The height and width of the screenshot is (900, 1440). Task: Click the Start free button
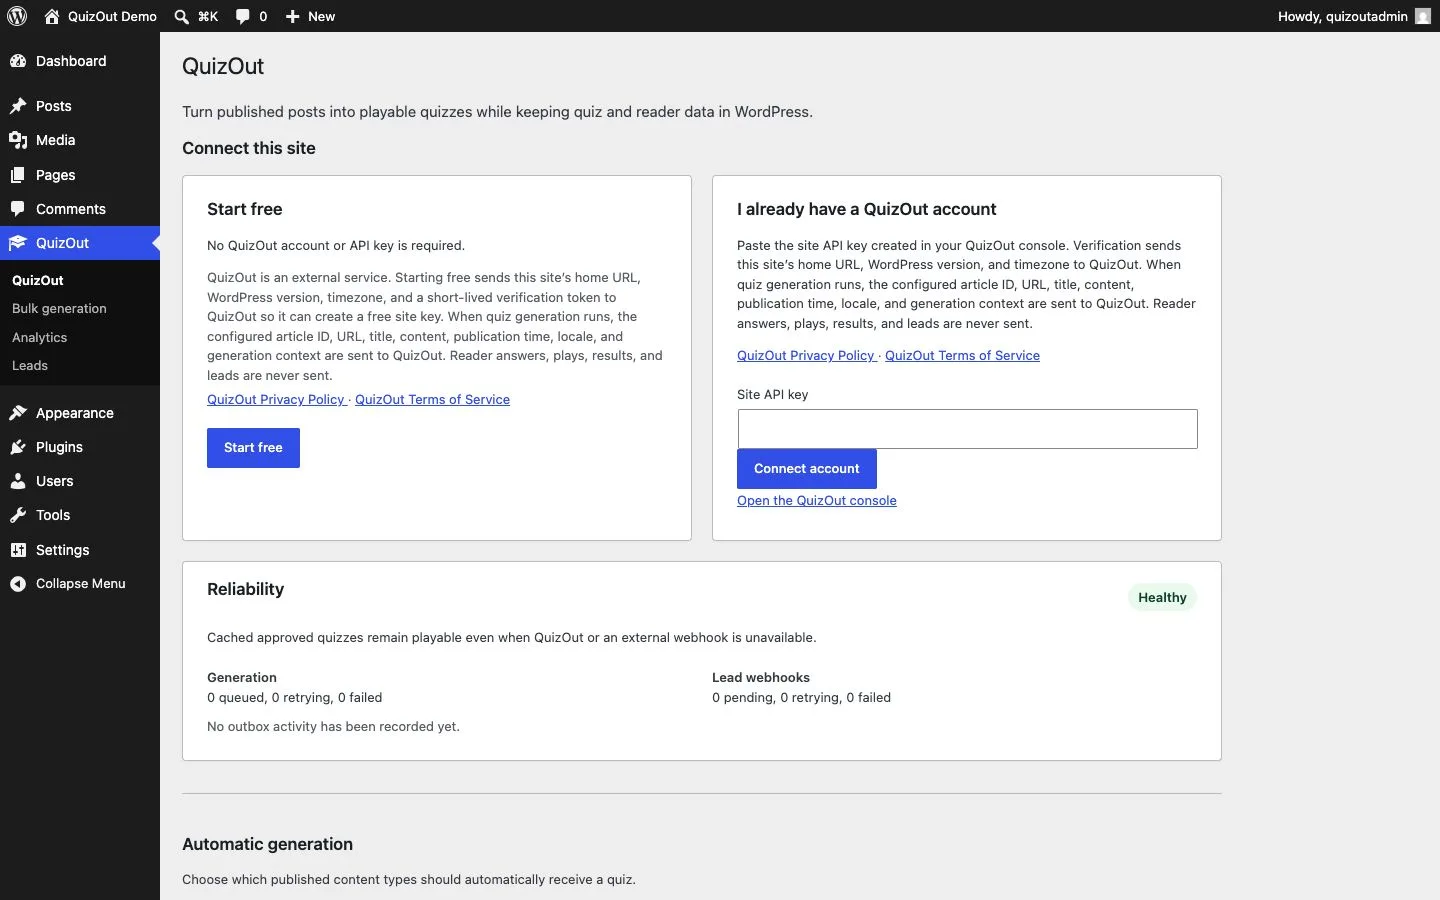pos(253,448)
